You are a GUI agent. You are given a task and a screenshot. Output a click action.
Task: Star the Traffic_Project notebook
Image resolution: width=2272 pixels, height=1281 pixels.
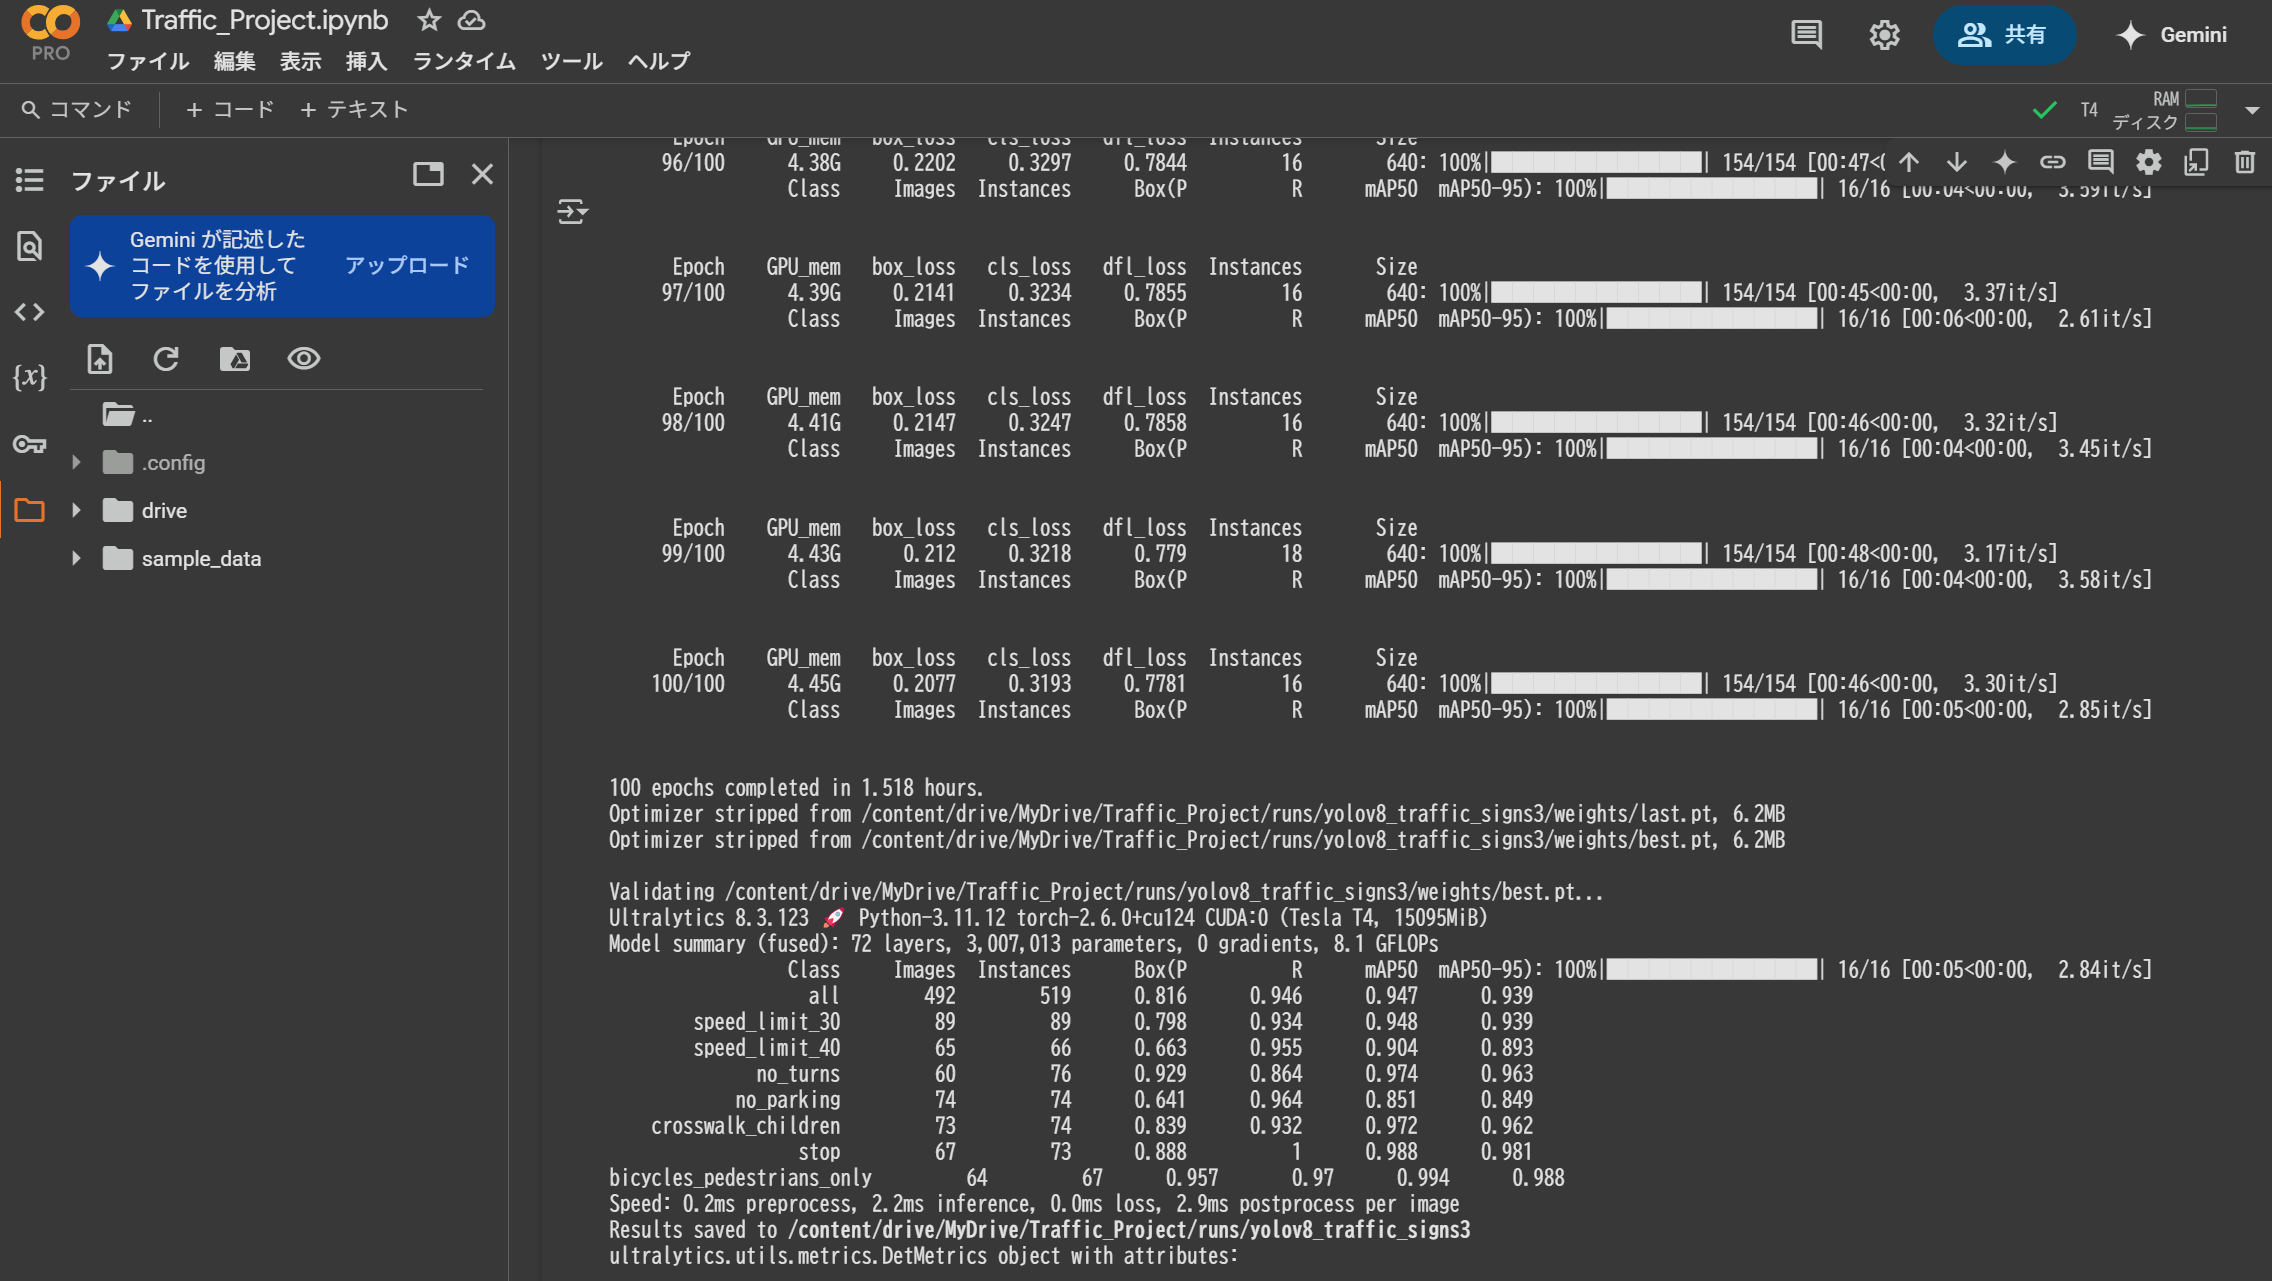point(429,20)
